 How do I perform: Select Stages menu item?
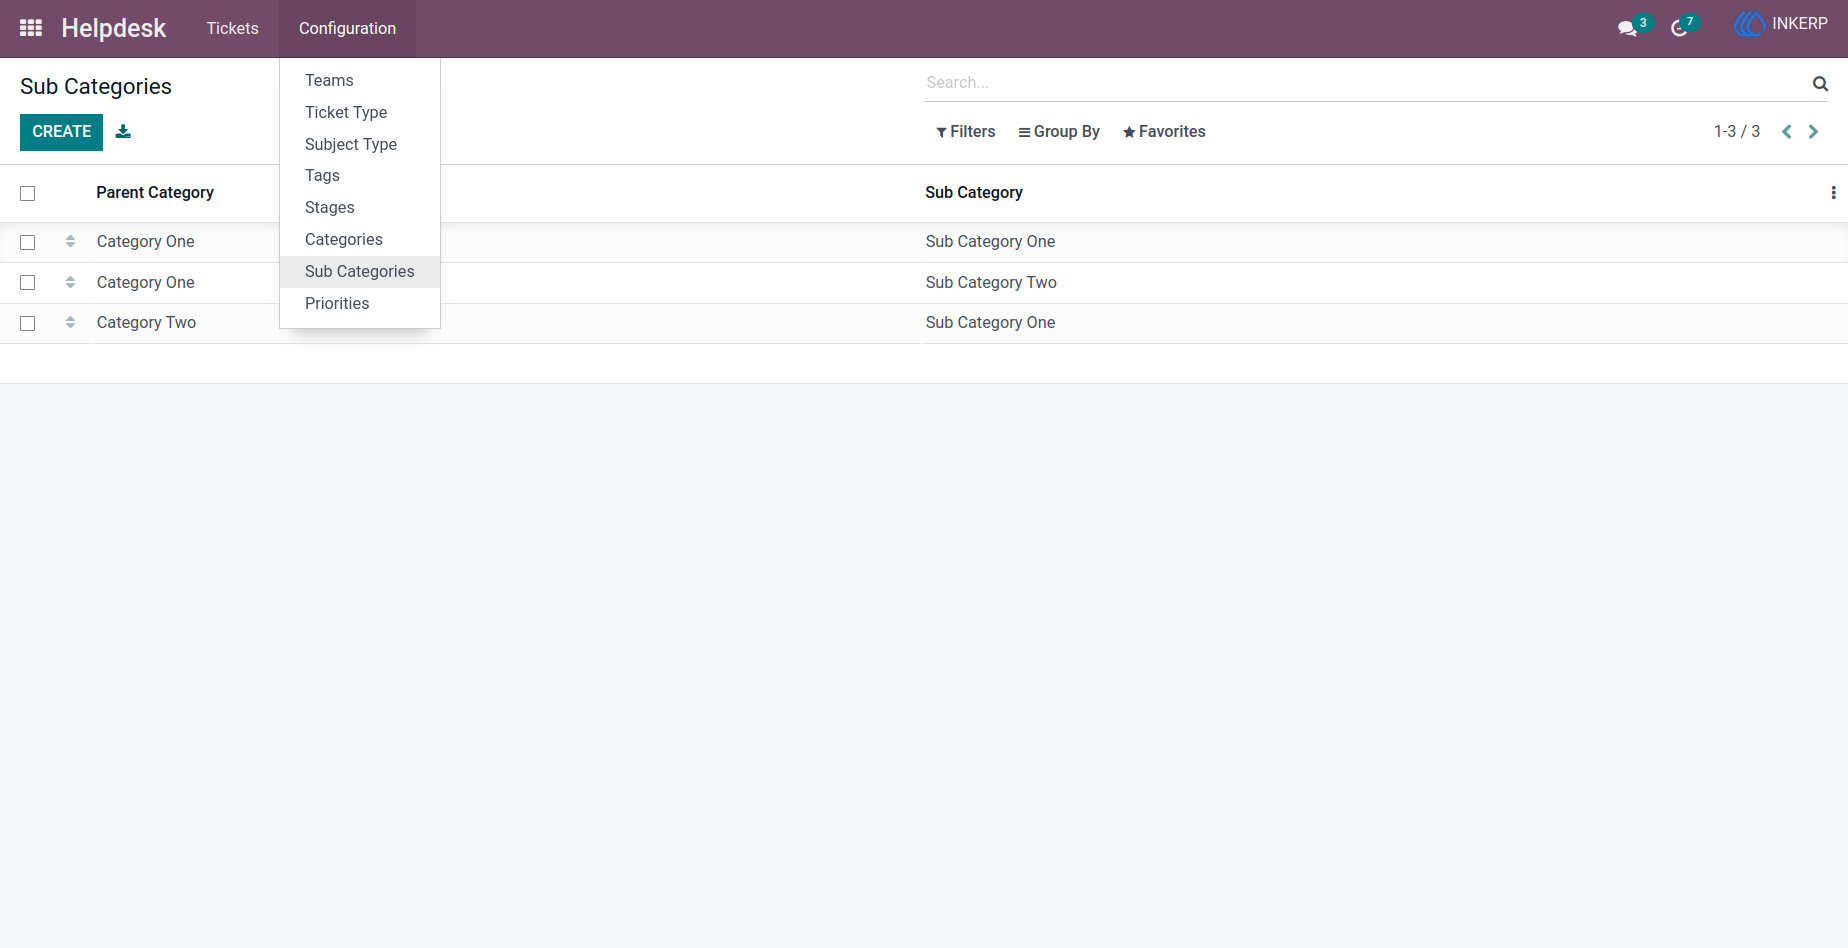click(x=360, y=207)
